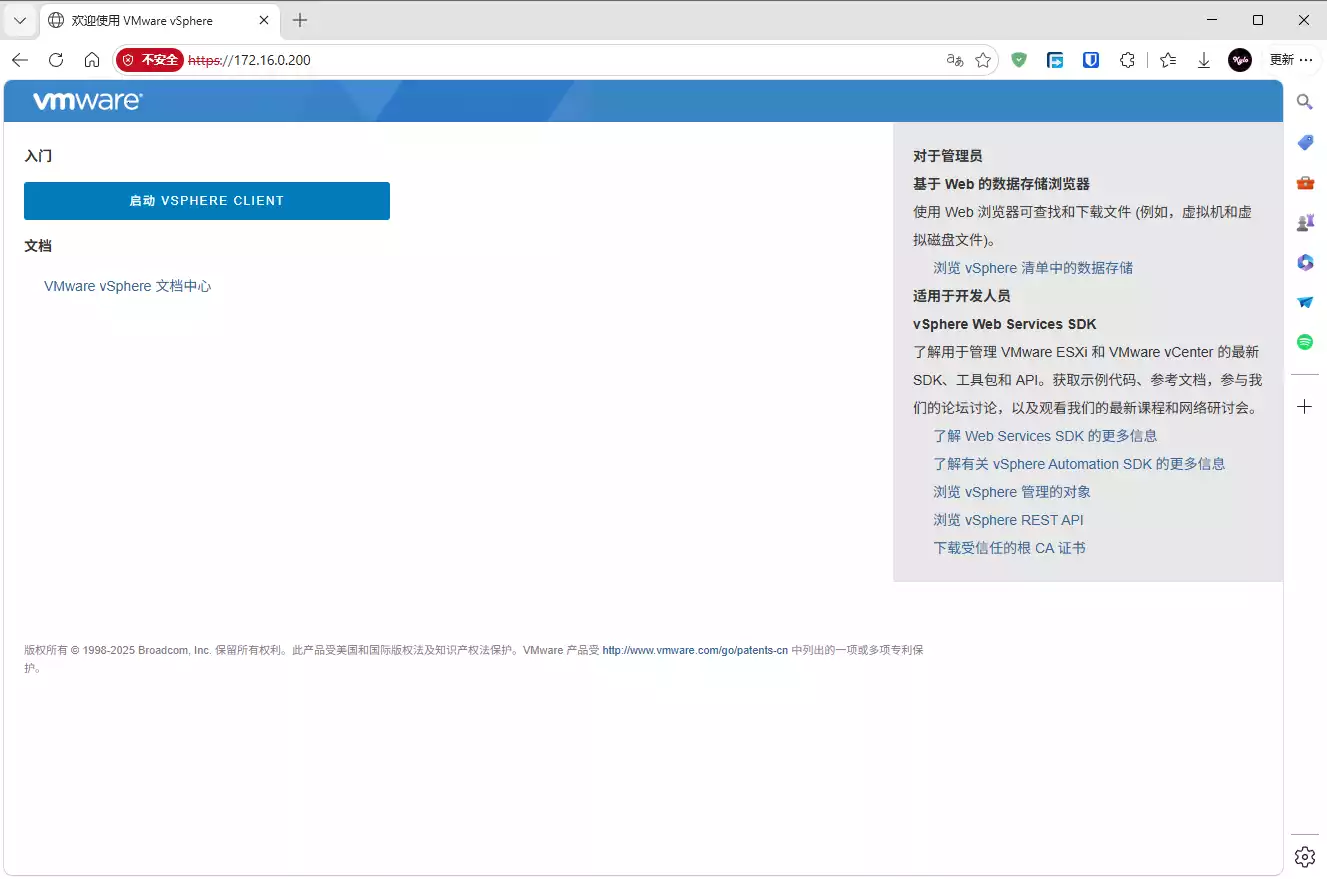
Task: Close the browser window
Action: coord(1304,20)
